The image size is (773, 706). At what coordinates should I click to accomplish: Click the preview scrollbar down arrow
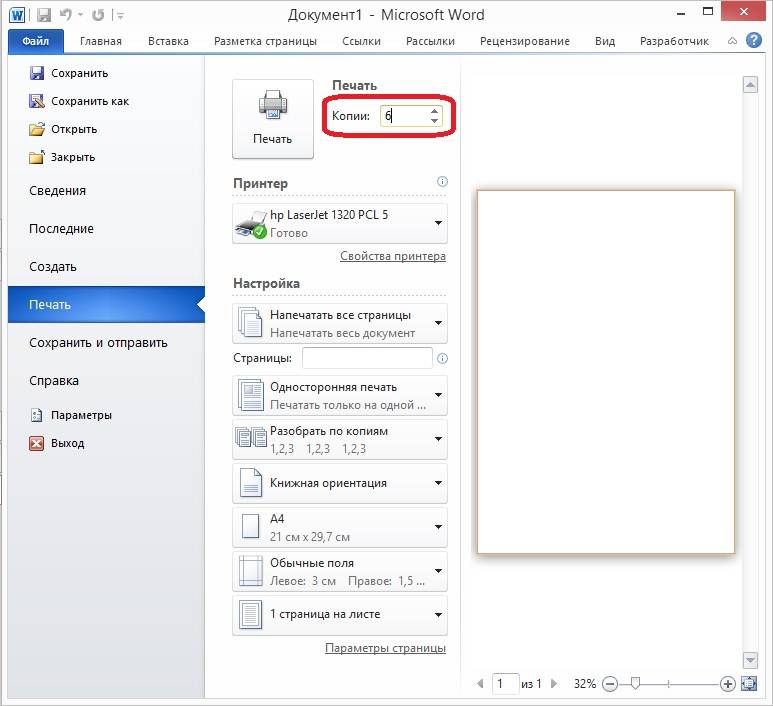coord(750,660)
